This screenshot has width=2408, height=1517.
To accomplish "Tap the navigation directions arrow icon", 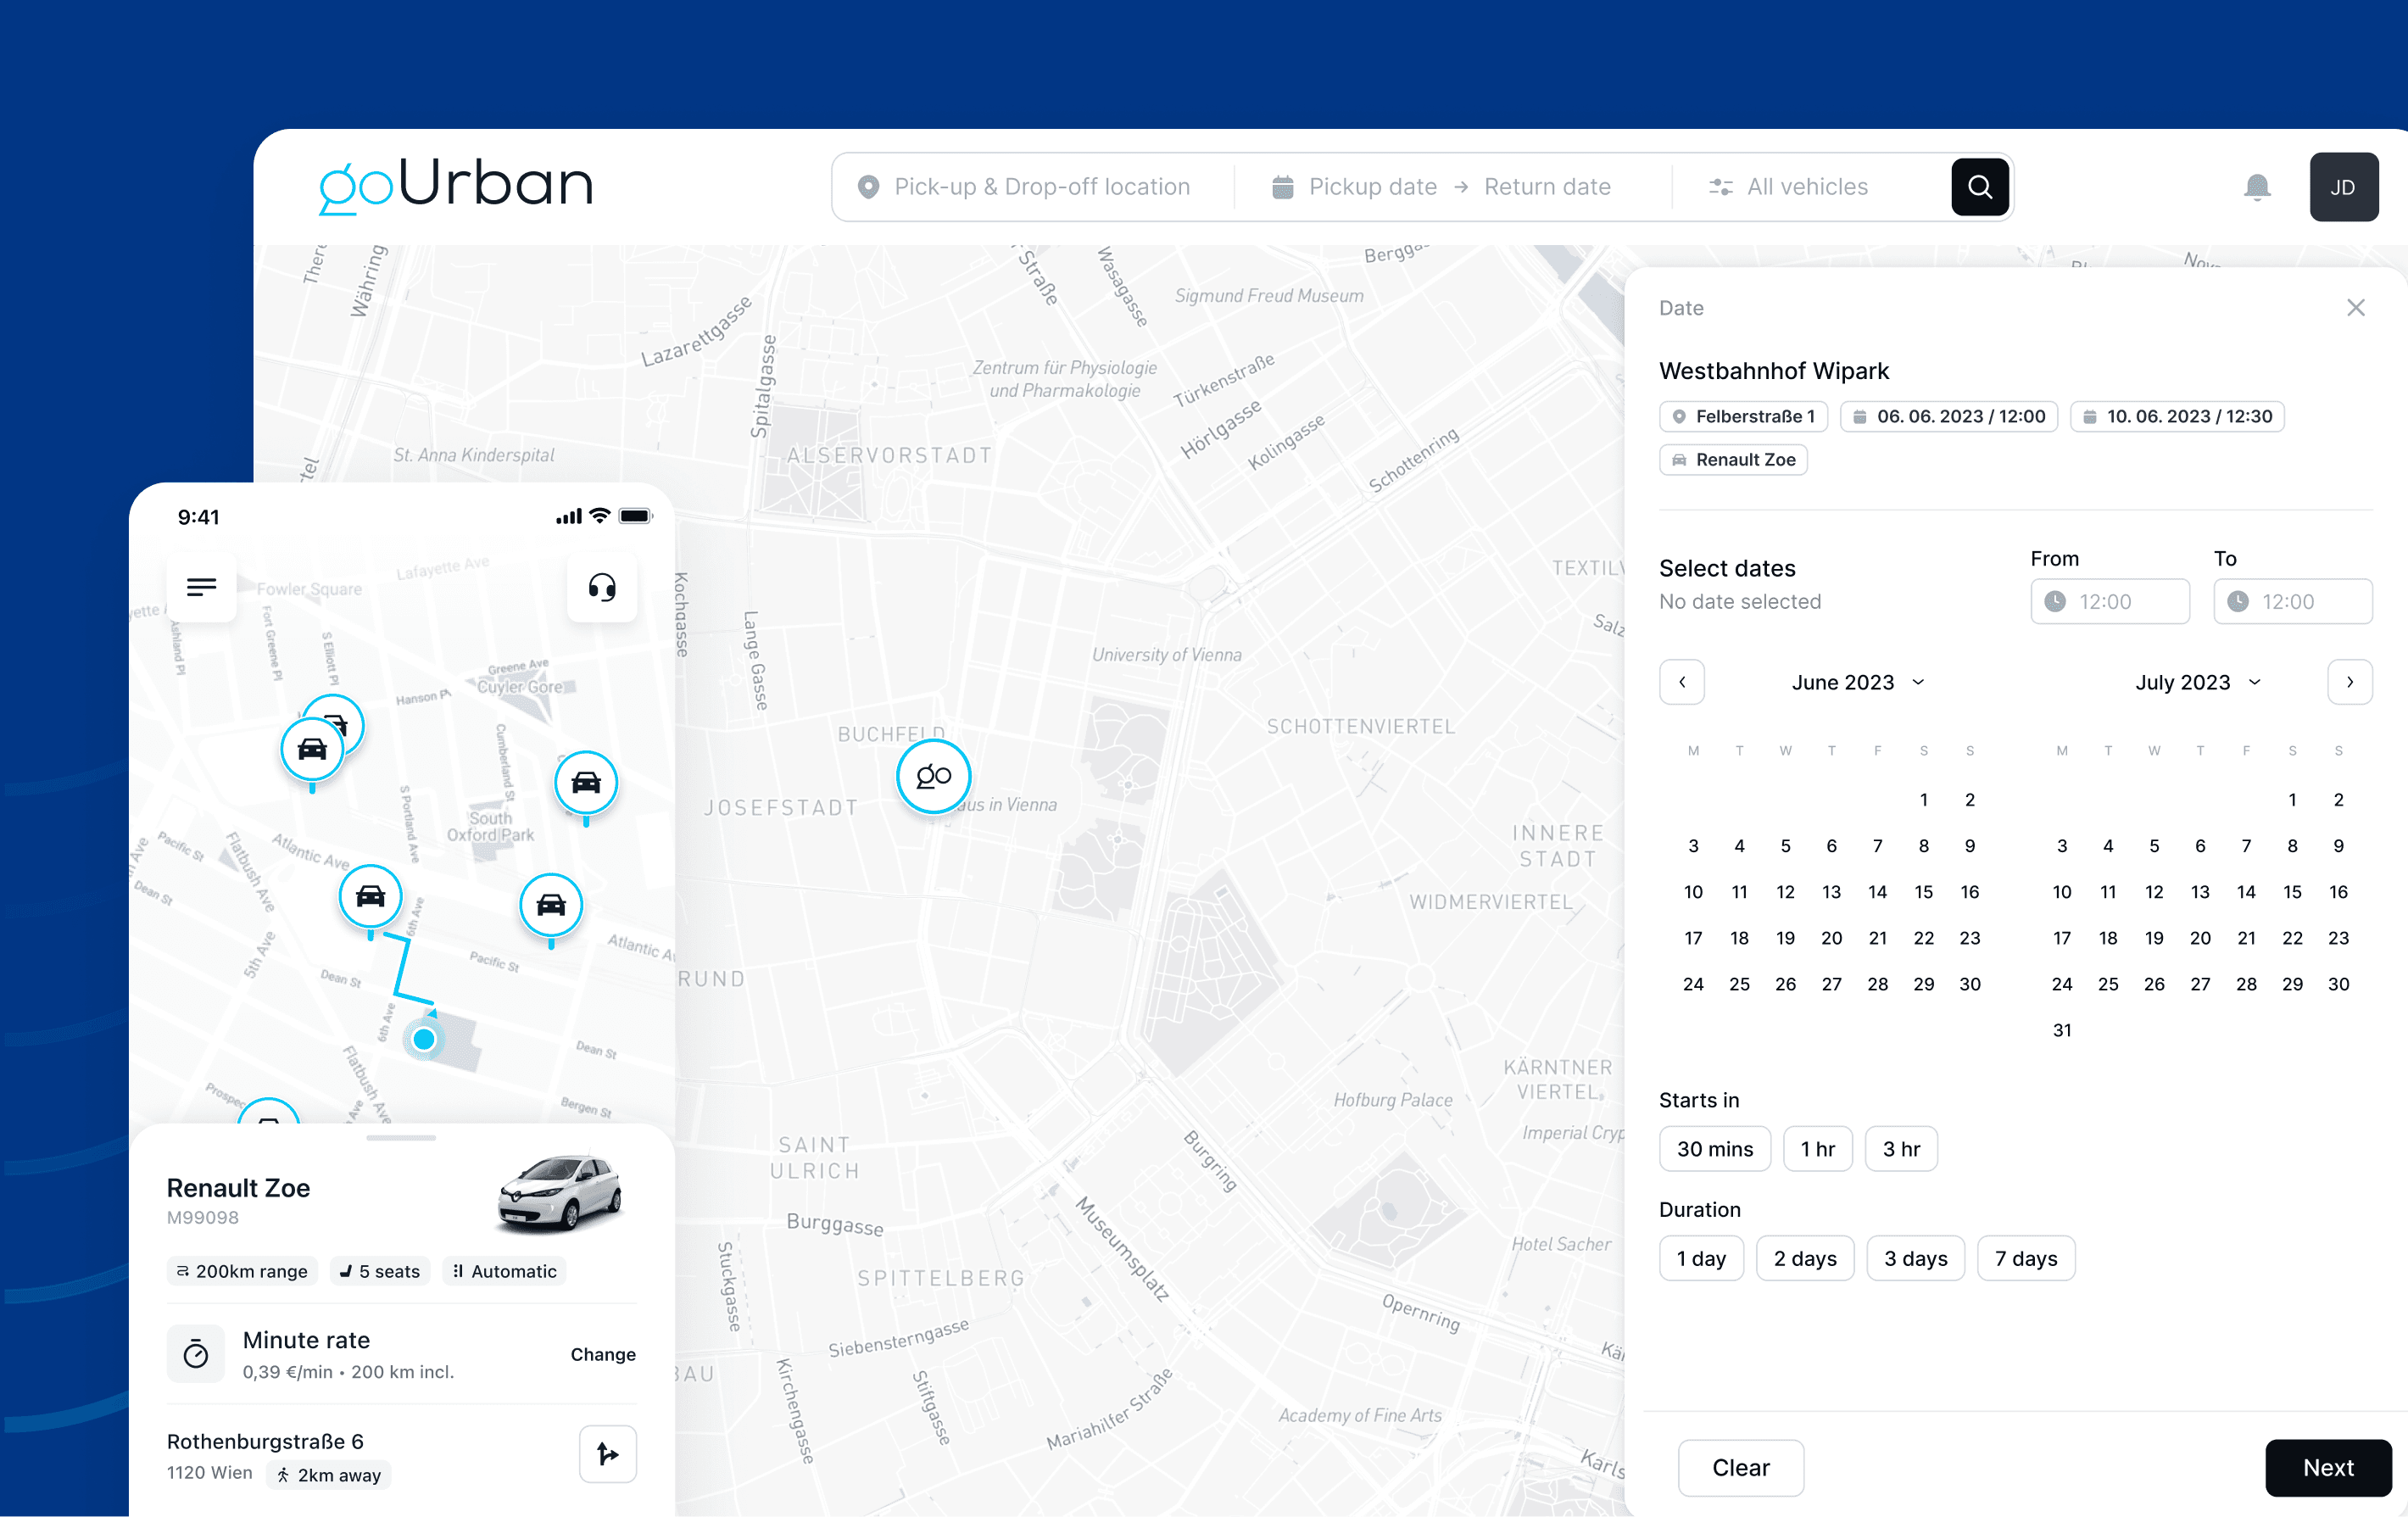I will (607, 1453).
